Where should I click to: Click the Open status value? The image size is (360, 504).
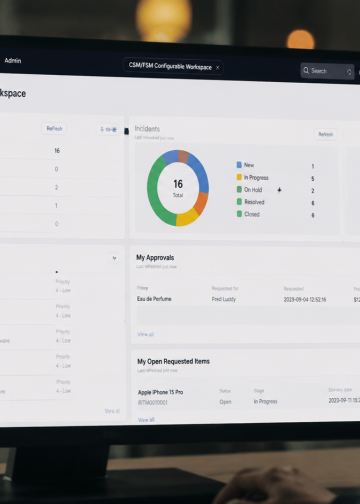pyautogui.click(x=225, y=402)
